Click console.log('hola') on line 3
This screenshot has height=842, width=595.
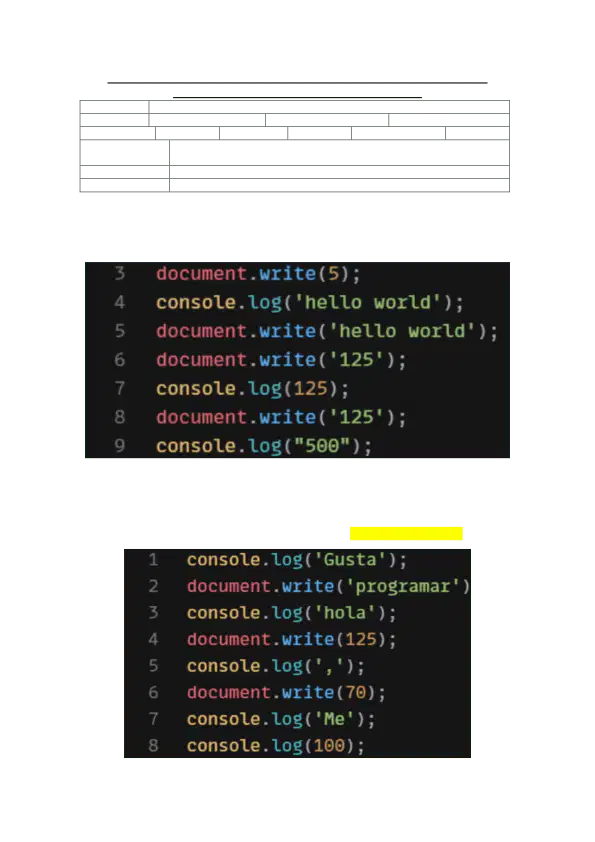coord(291,613)
